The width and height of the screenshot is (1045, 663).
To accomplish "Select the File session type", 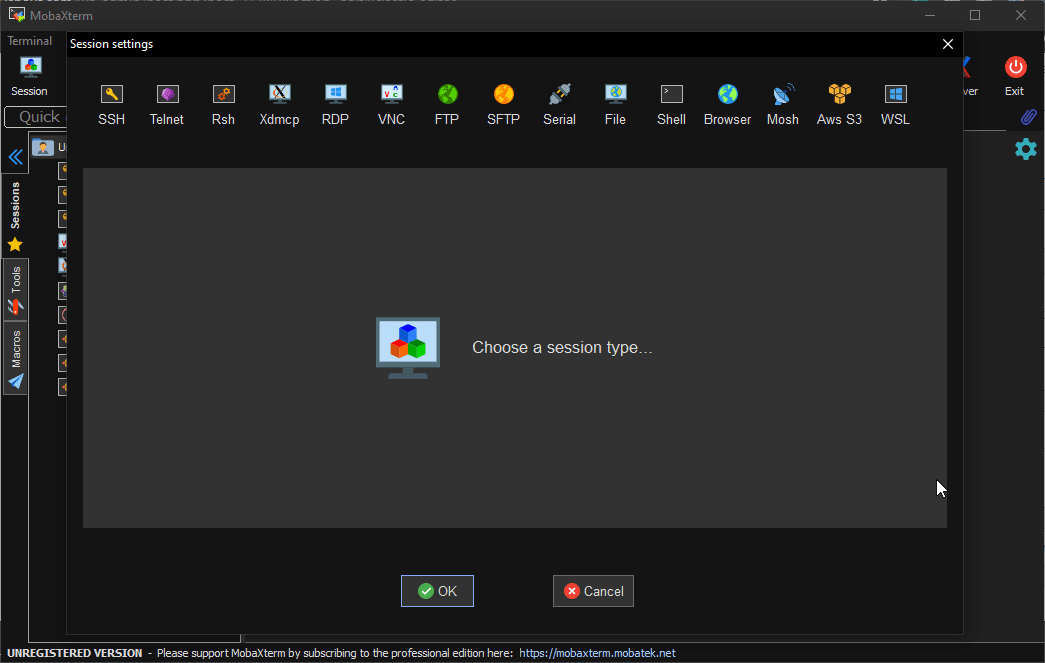I will (x=615, y=105).
